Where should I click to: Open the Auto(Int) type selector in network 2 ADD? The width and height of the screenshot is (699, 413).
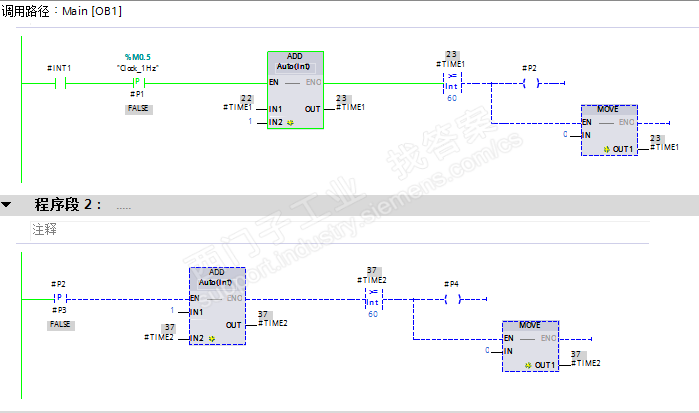(216, 283)
